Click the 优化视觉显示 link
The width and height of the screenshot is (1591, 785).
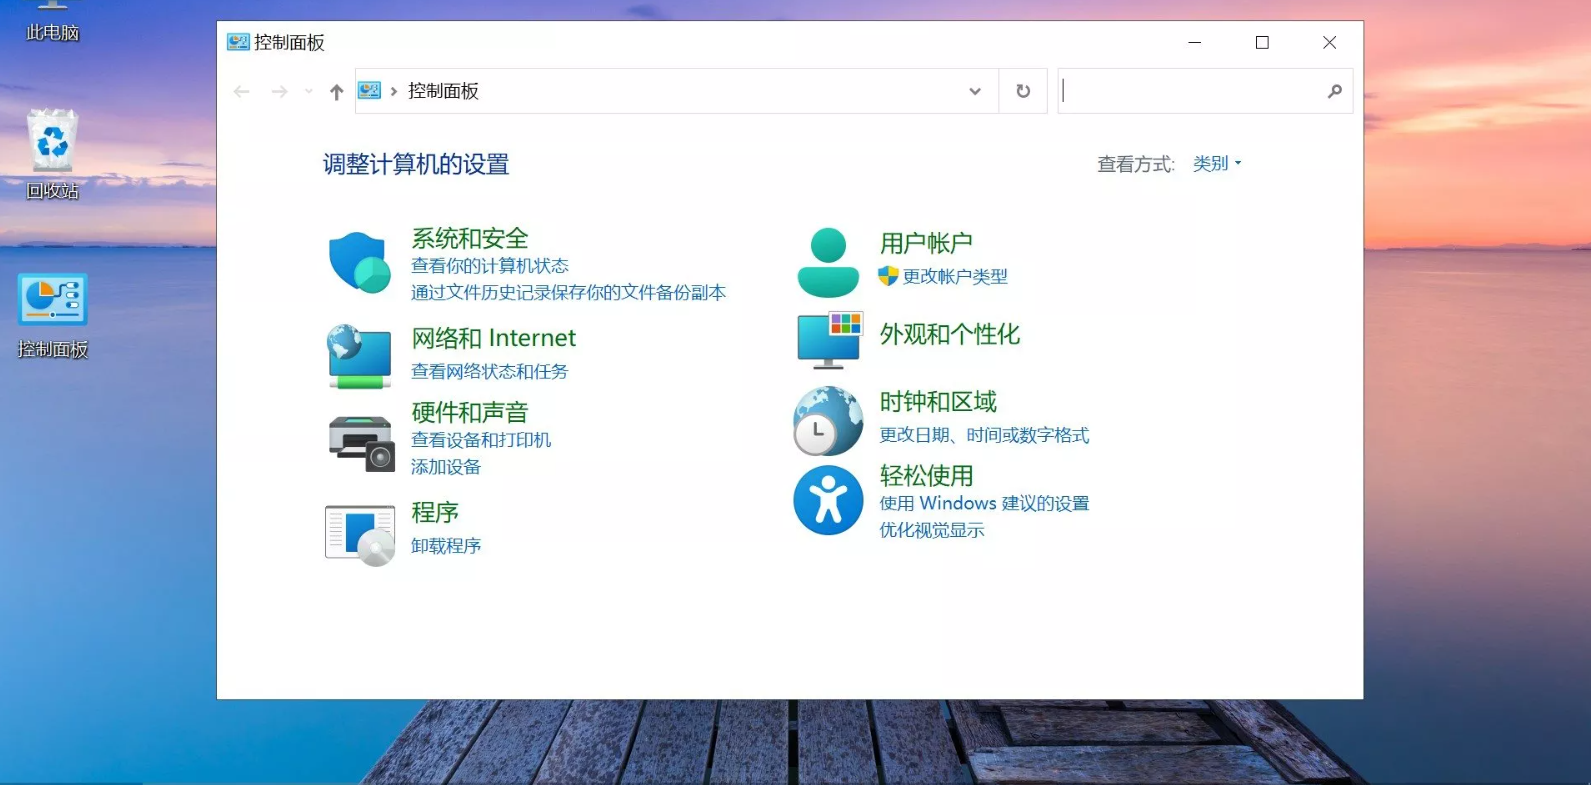pyautogui.click(x=932, y=530)
